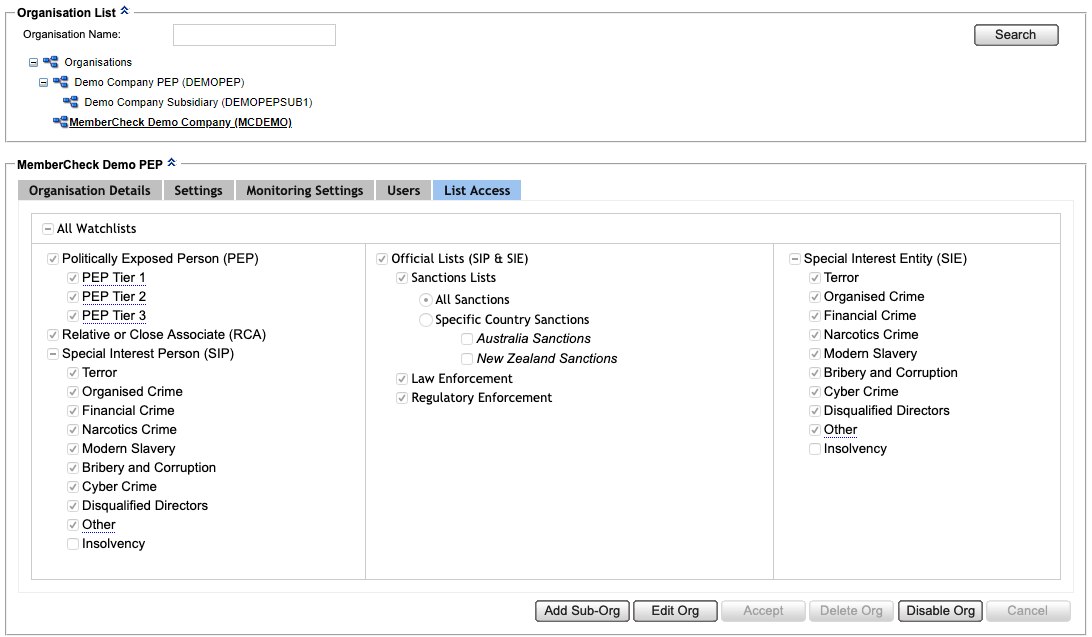This screenshot has height=637, width=1092.
Task: Toggle Disqualified Directors checkbox under Special Interest Person
Action: click(72, 506)
